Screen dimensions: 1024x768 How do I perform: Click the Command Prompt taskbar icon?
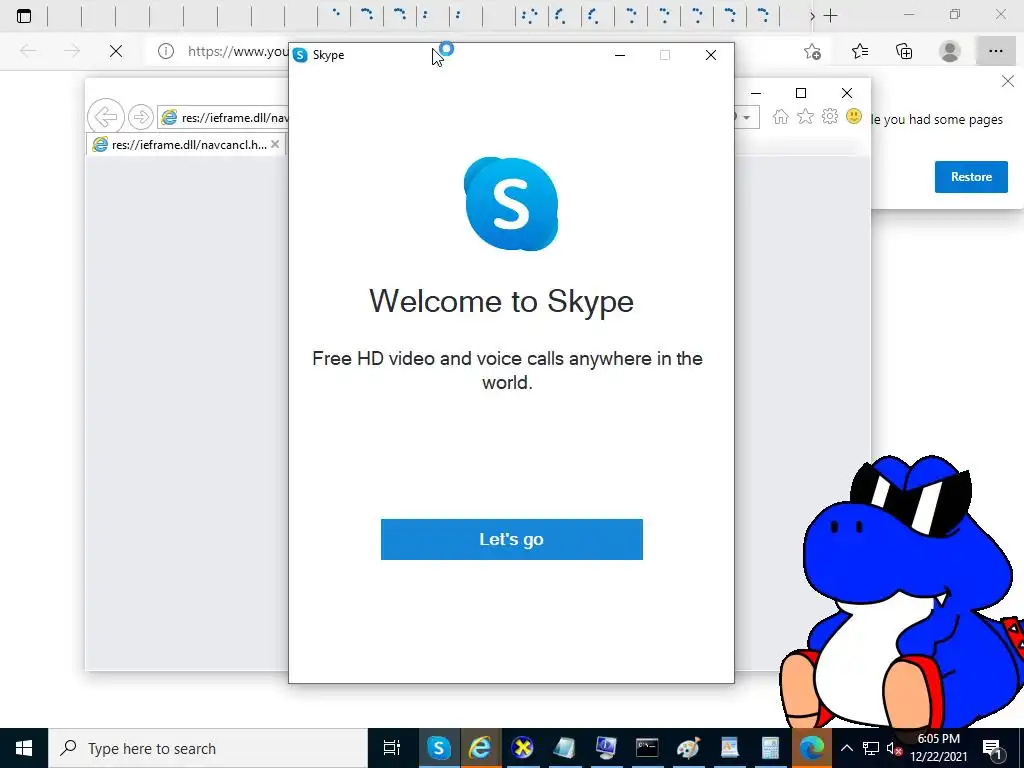pos(647,748)
